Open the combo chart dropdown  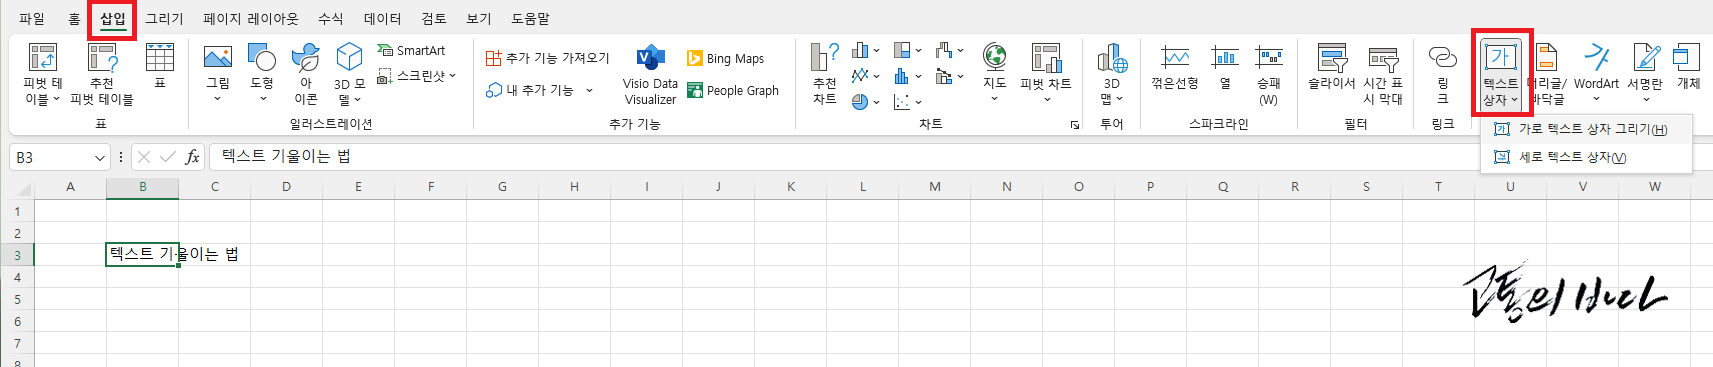click(x=949, y=76)
